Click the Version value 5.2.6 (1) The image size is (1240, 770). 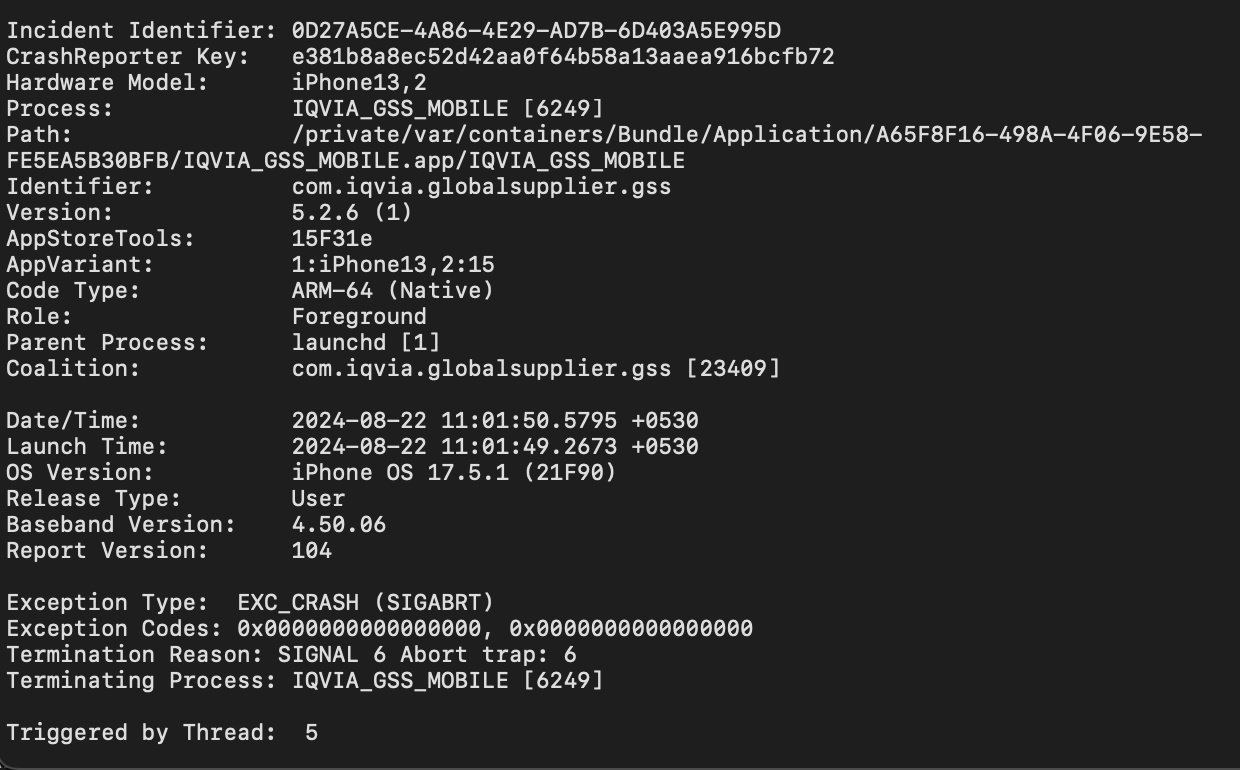[x=352, y=213]
